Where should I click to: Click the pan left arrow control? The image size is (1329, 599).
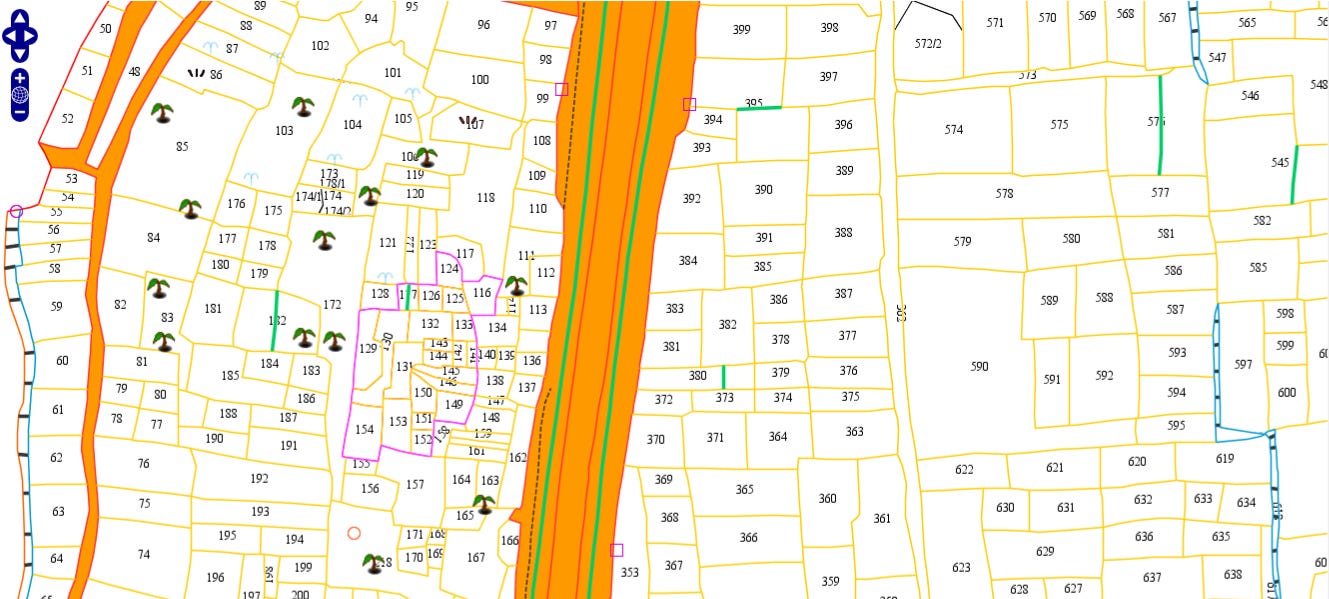click(8, 35)
